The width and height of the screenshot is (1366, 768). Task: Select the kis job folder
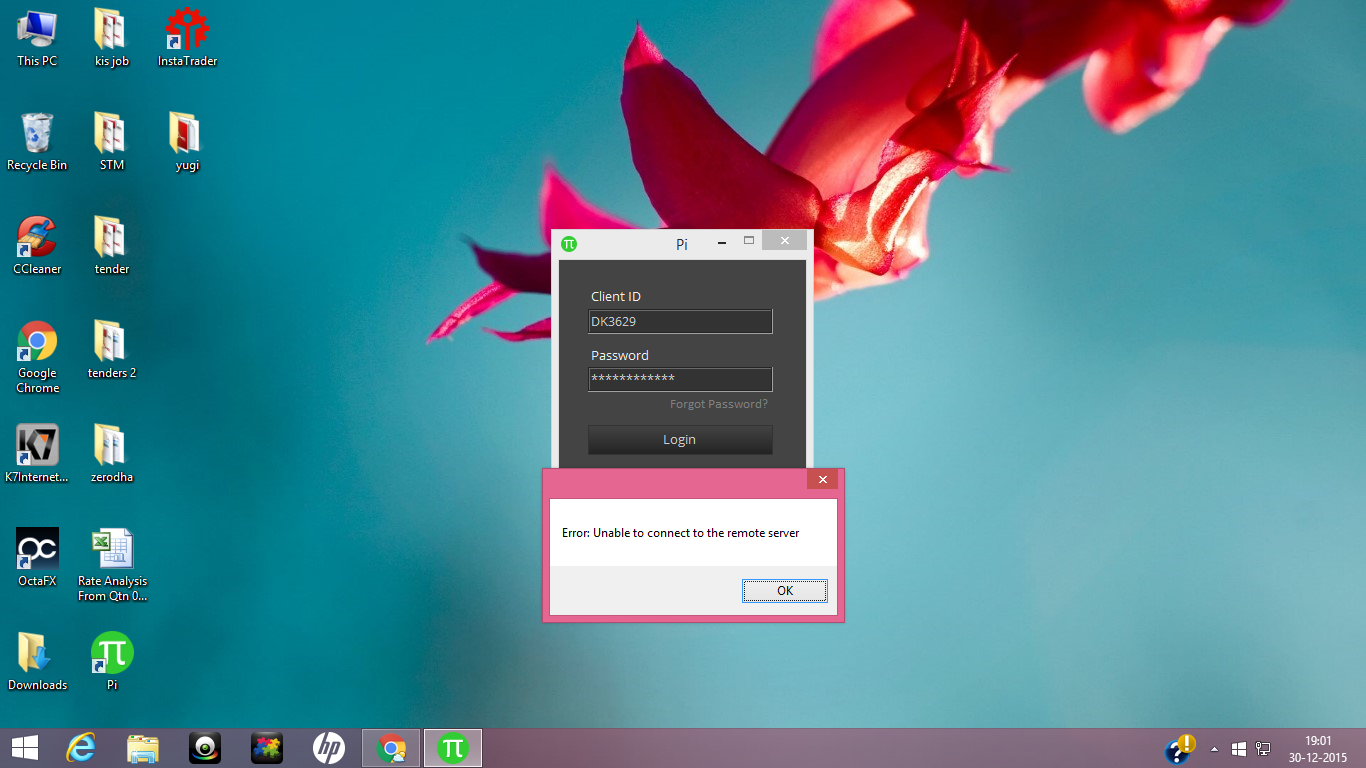point(112,38)
